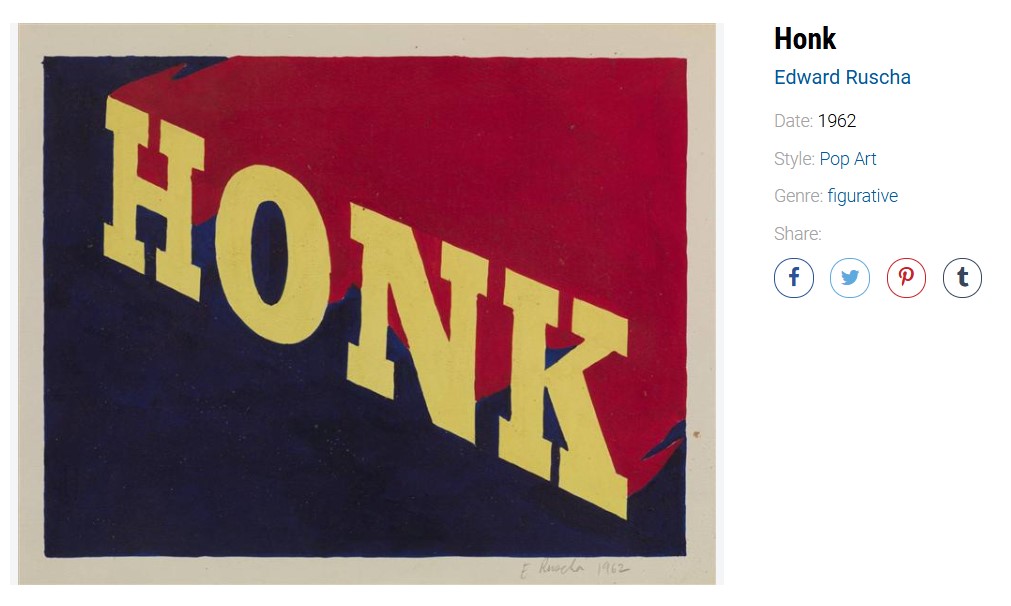
Task: Click the Share: label
Action: coord(798,233)
